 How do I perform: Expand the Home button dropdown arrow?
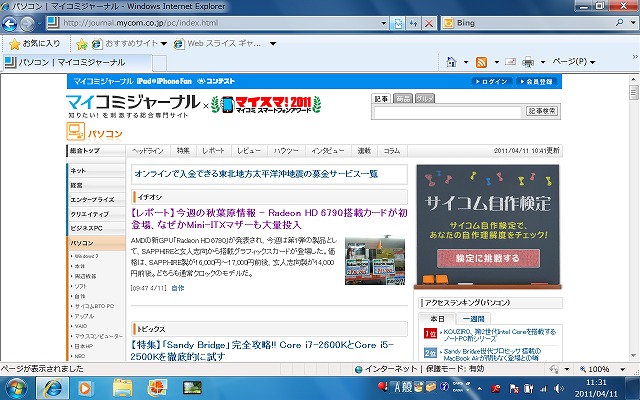[466, 62]
